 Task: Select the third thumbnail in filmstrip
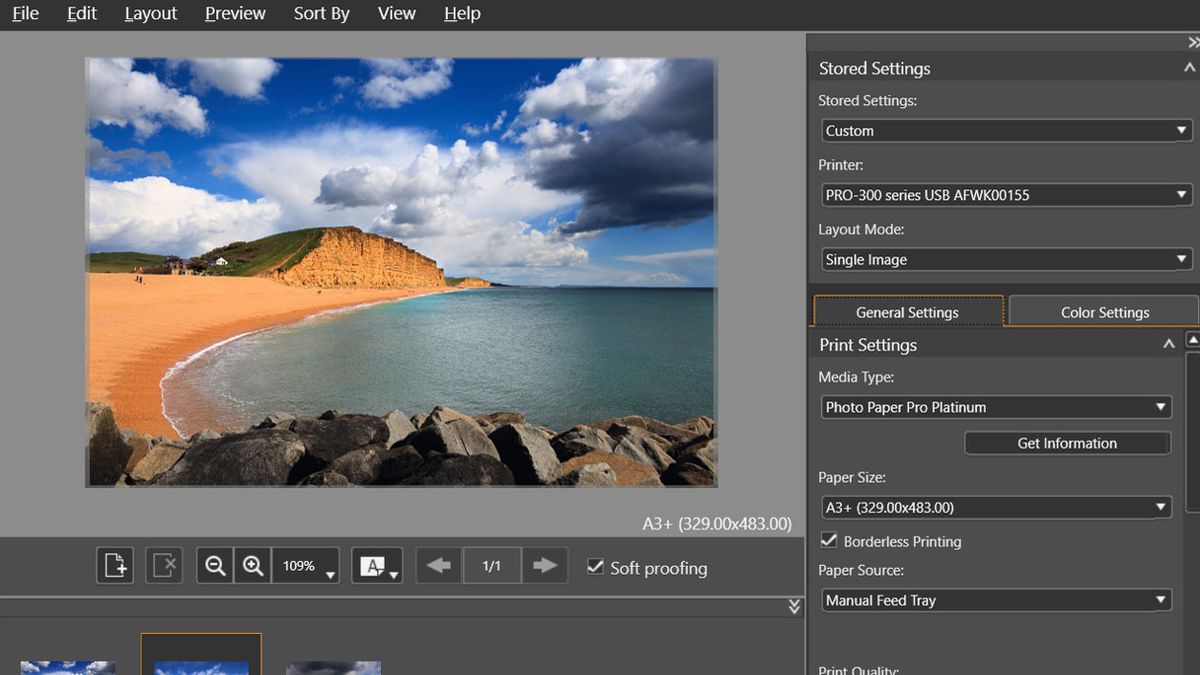333,667
